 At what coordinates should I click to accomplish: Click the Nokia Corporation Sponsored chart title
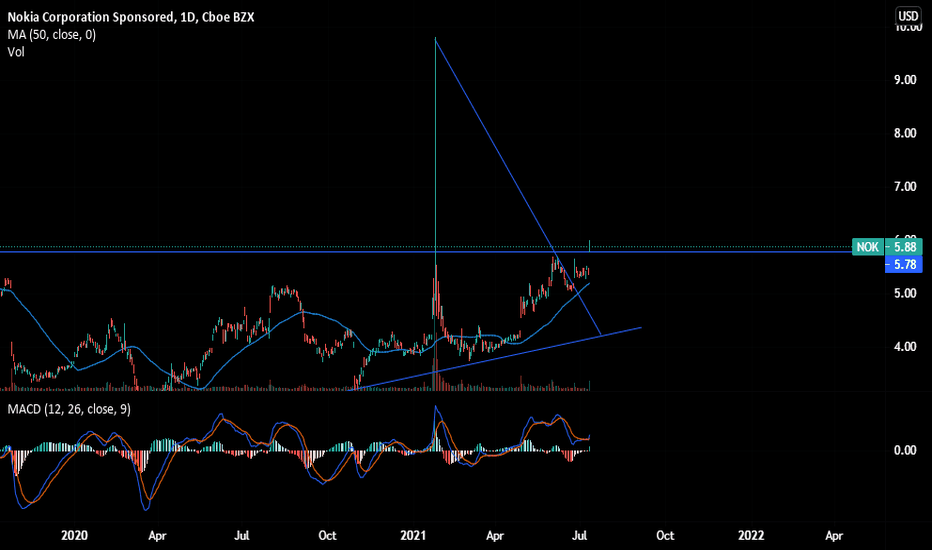131,17
